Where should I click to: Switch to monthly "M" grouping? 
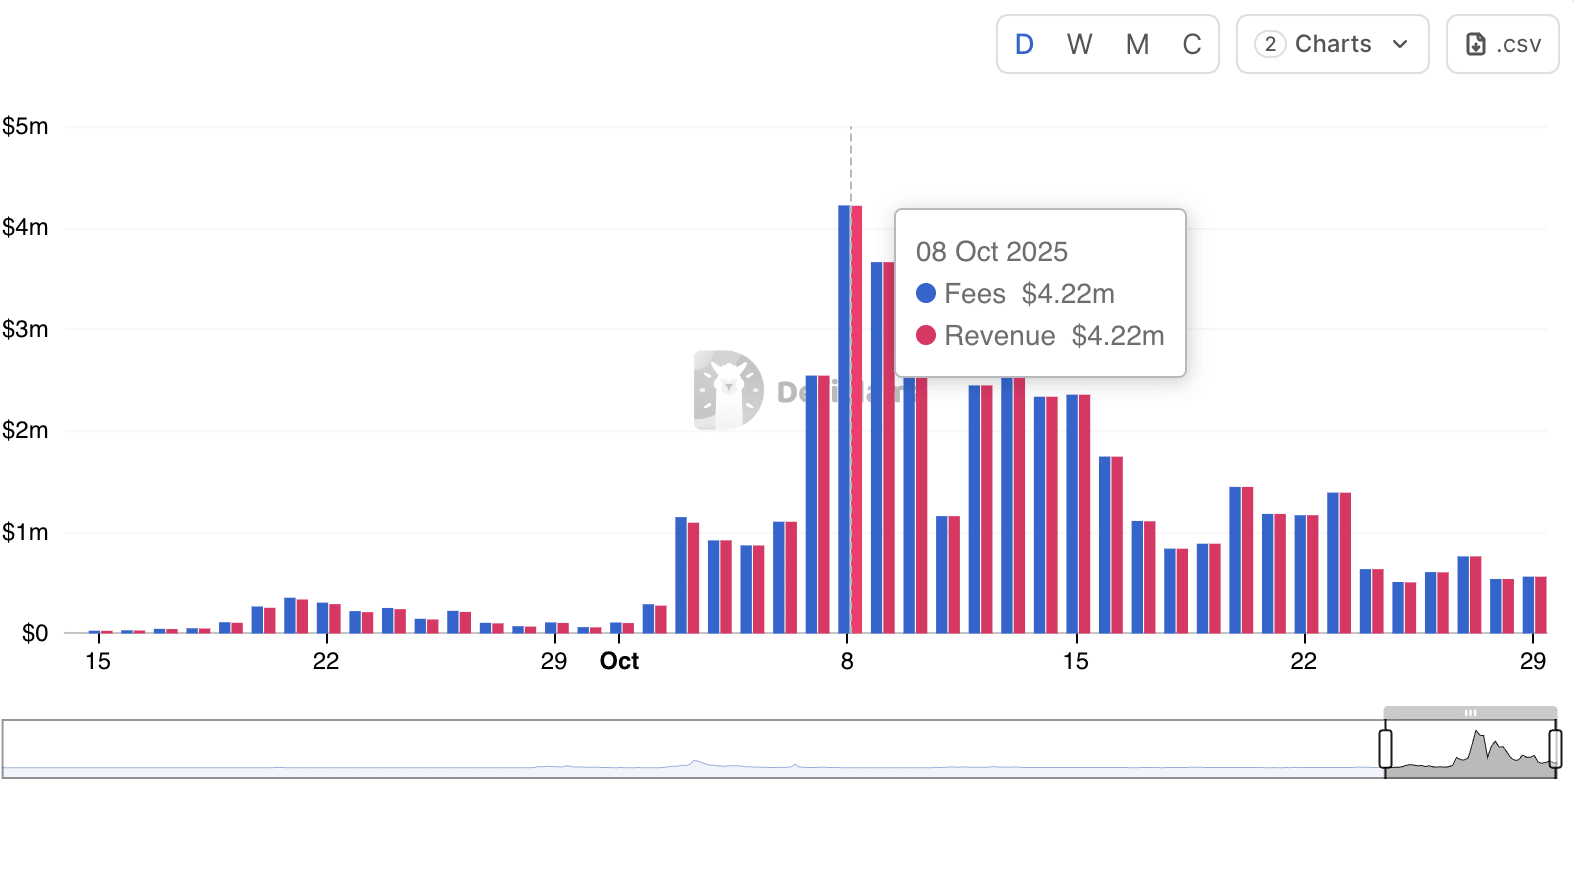click(x=1137, y=44)
